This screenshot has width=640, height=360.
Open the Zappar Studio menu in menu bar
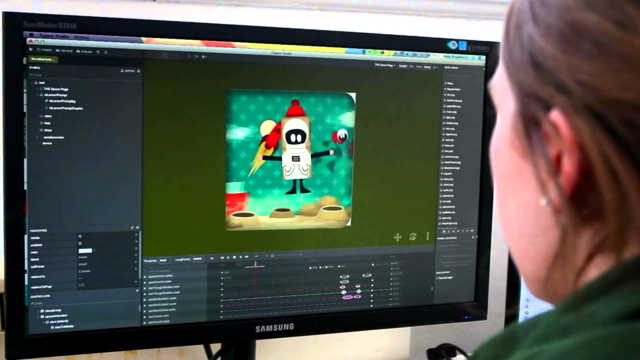[55, 36]
